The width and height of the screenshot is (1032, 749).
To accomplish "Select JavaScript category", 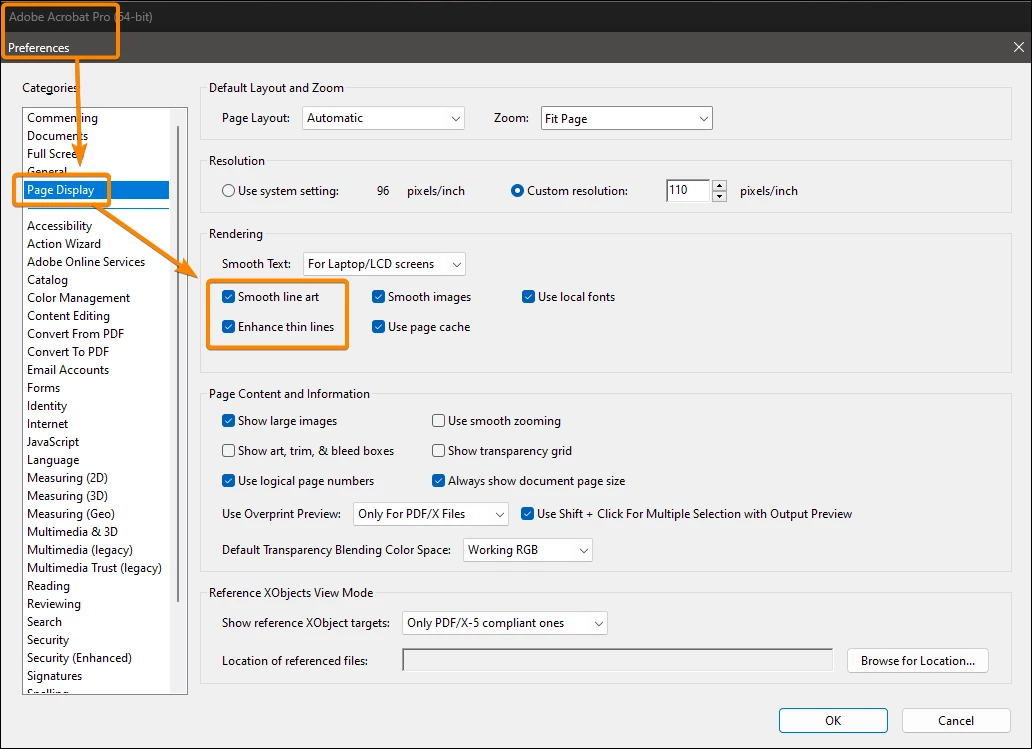I will (x=53, y=442).
